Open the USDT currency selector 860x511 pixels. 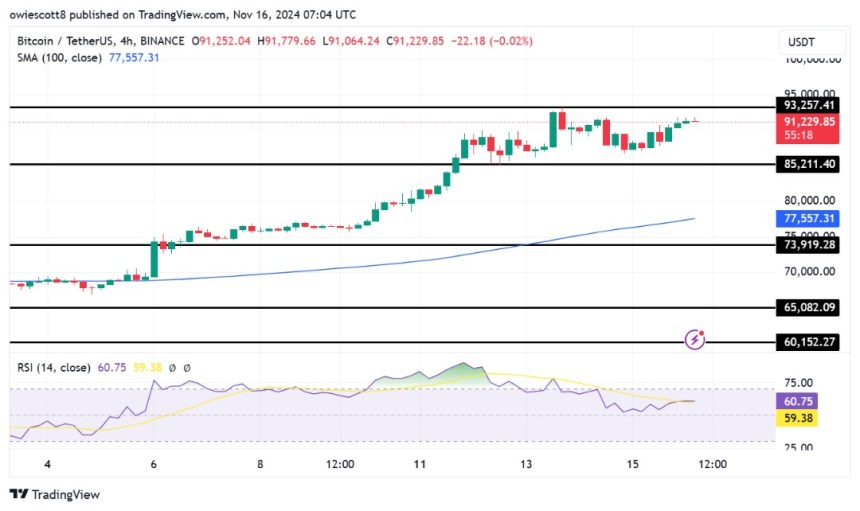(x=803, y=42)
